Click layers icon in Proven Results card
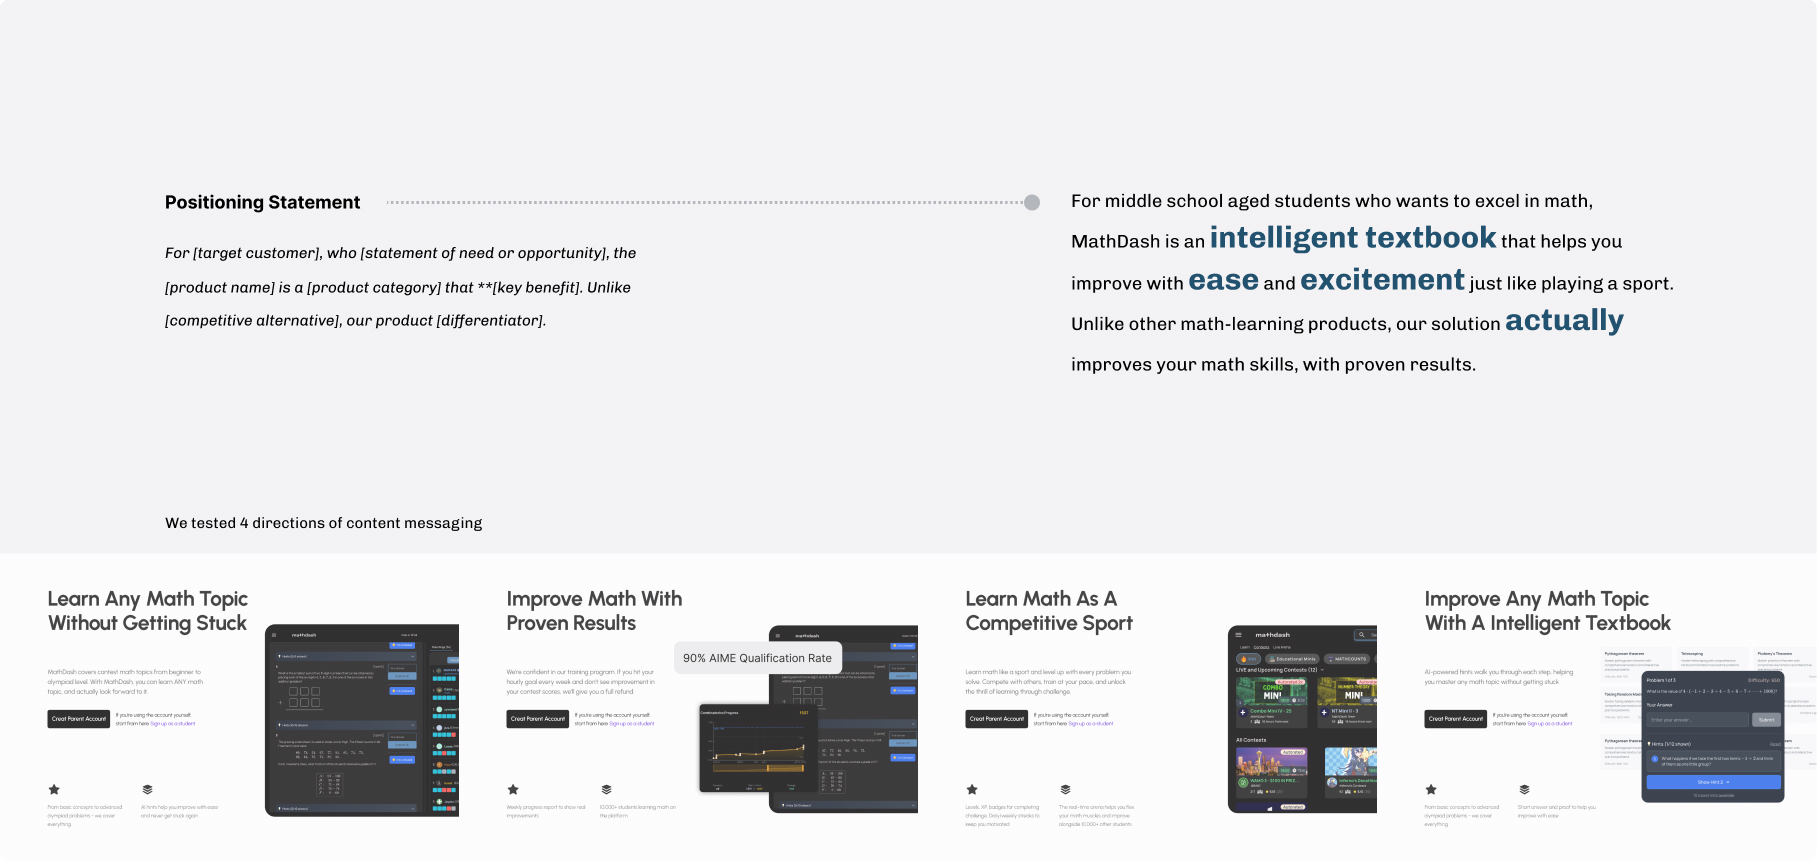Image resolution: width=1817 pixels, height=861 pixels. [x=606, y=790]
